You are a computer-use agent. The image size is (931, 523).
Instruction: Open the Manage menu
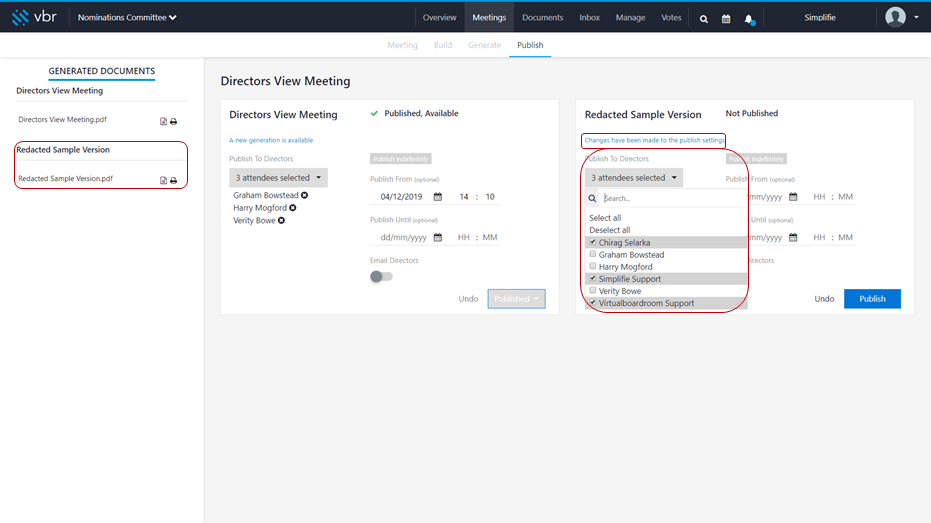[630, 18]
